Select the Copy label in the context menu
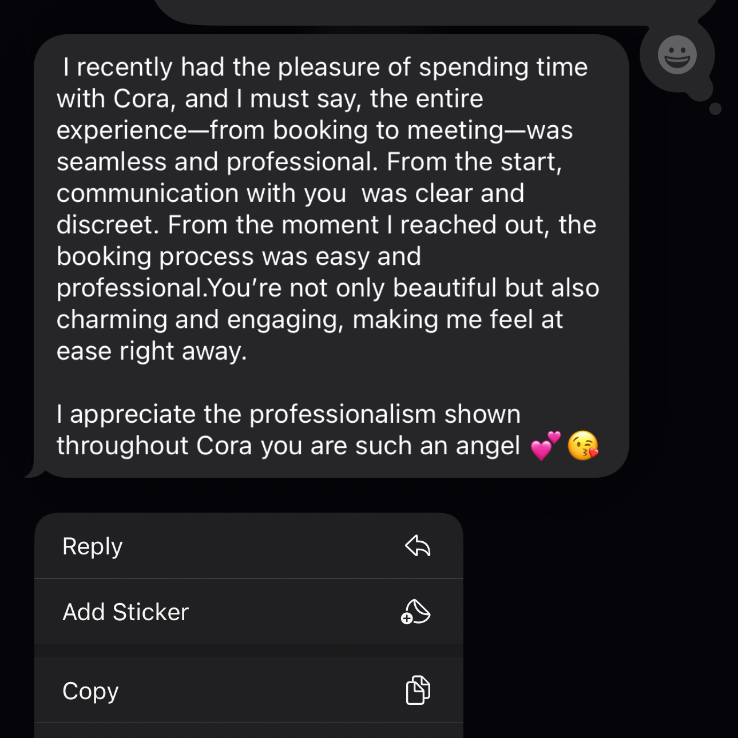This screenshot has height=738, width=738. 90,691
